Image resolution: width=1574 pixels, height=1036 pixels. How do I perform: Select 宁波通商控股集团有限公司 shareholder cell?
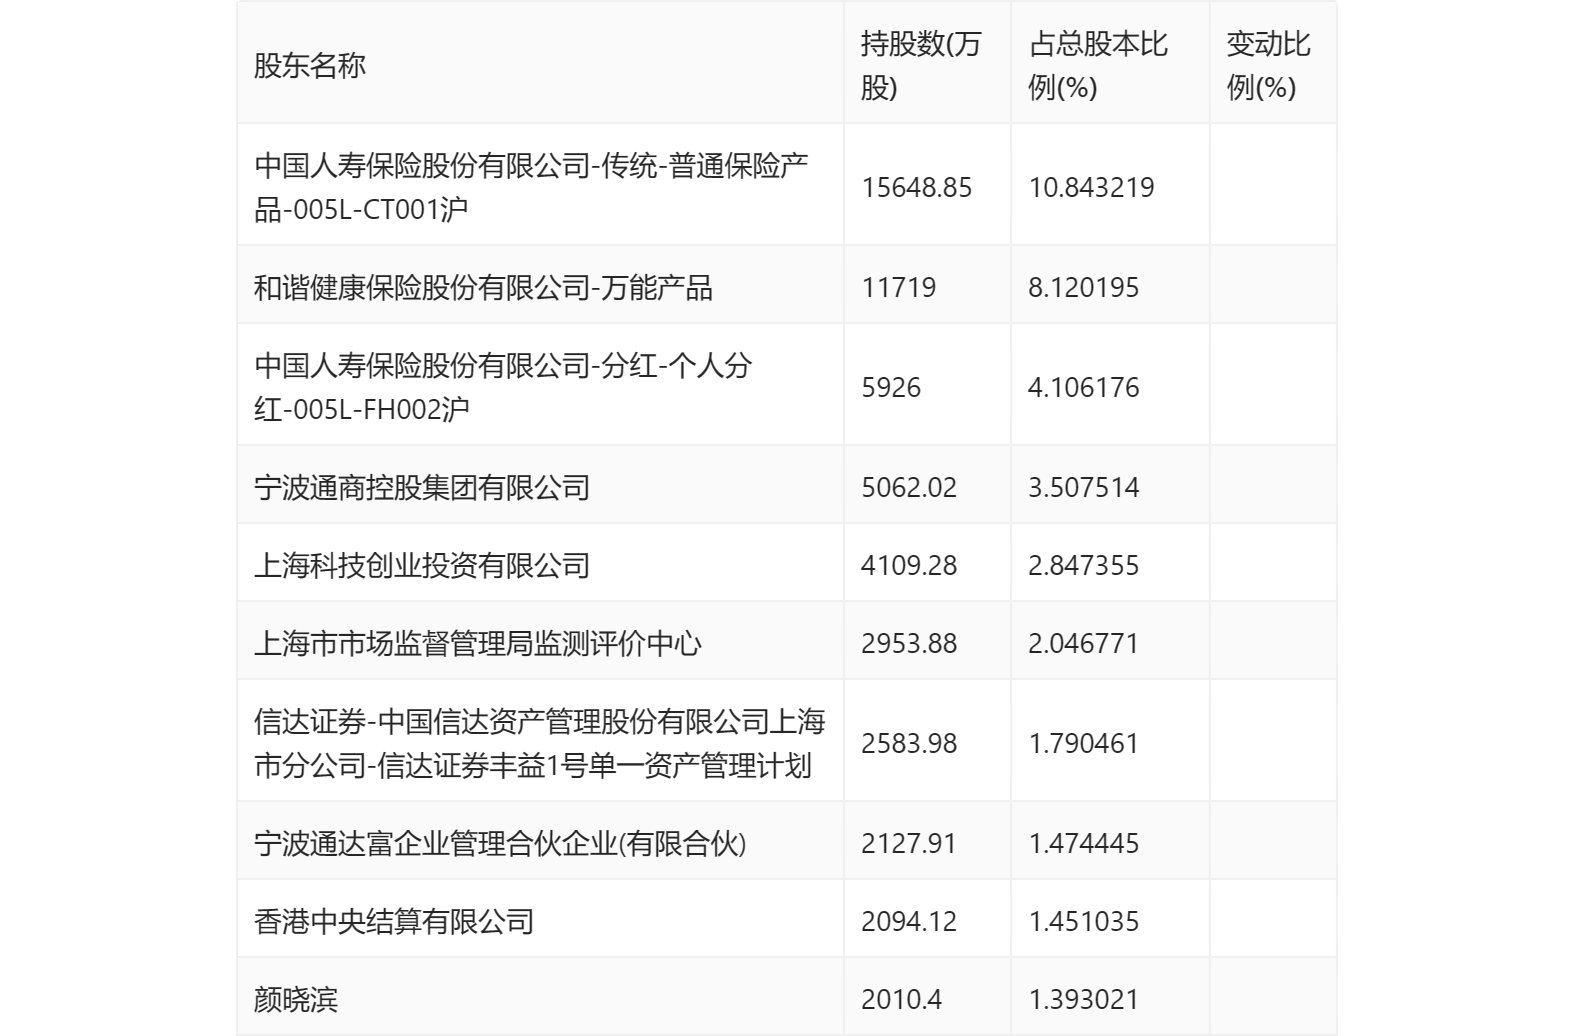422,488
